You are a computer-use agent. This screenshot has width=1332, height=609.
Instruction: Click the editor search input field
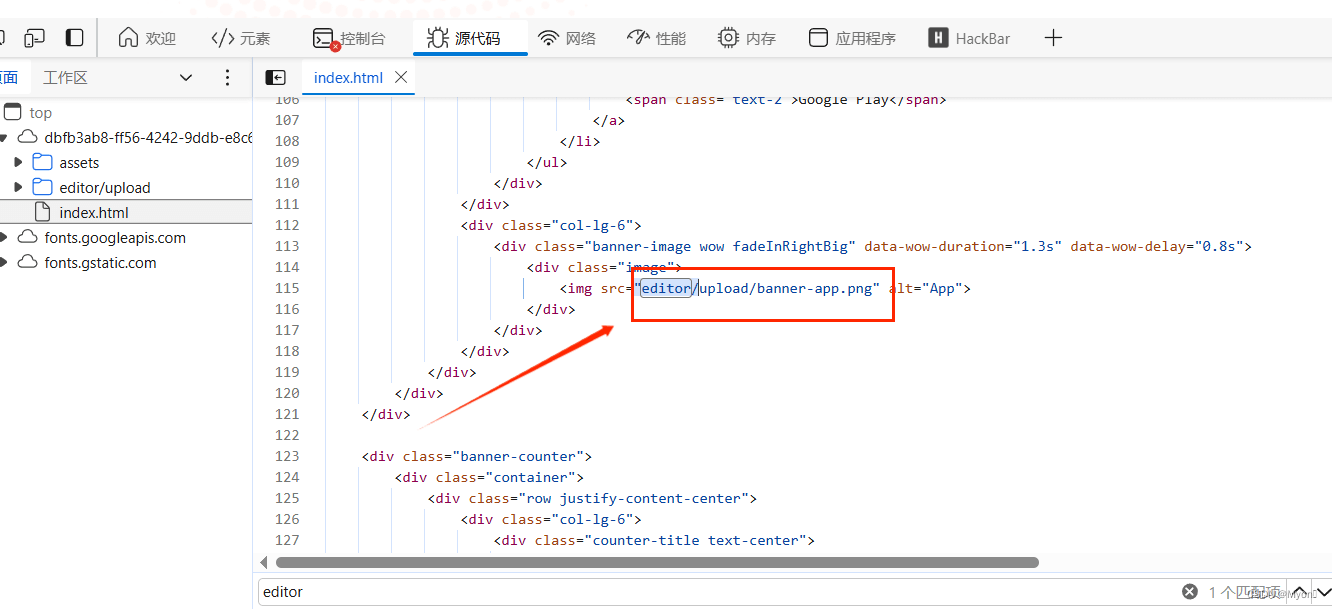click(x=600, y=591)
